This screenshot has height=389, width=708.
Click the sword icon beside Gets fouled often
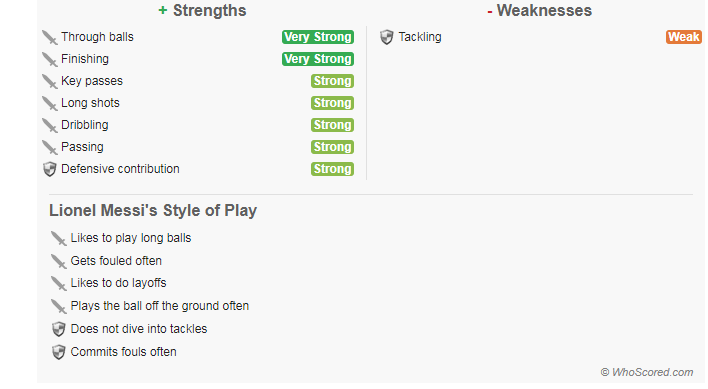[59, 261]
